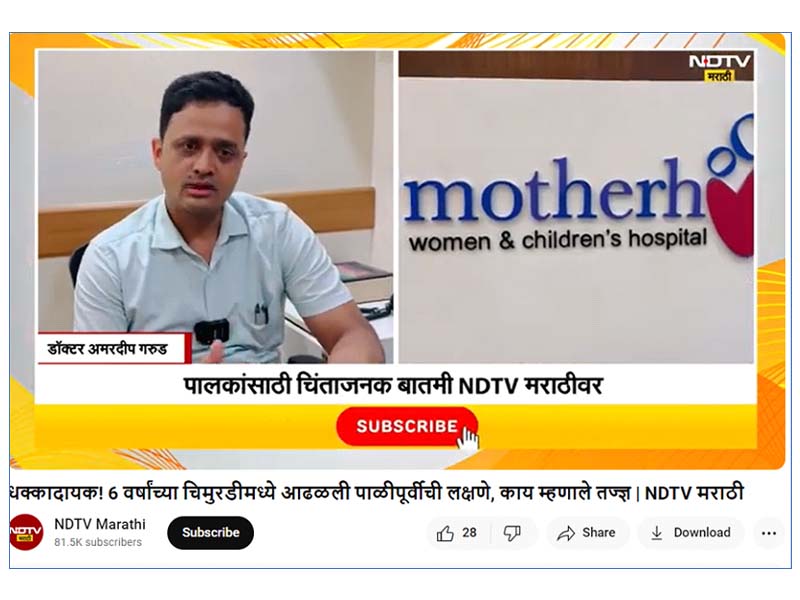Viewport: 800px width, 600px height.
Task: Open the three-dot more actions menu
Action: point(768,533)
